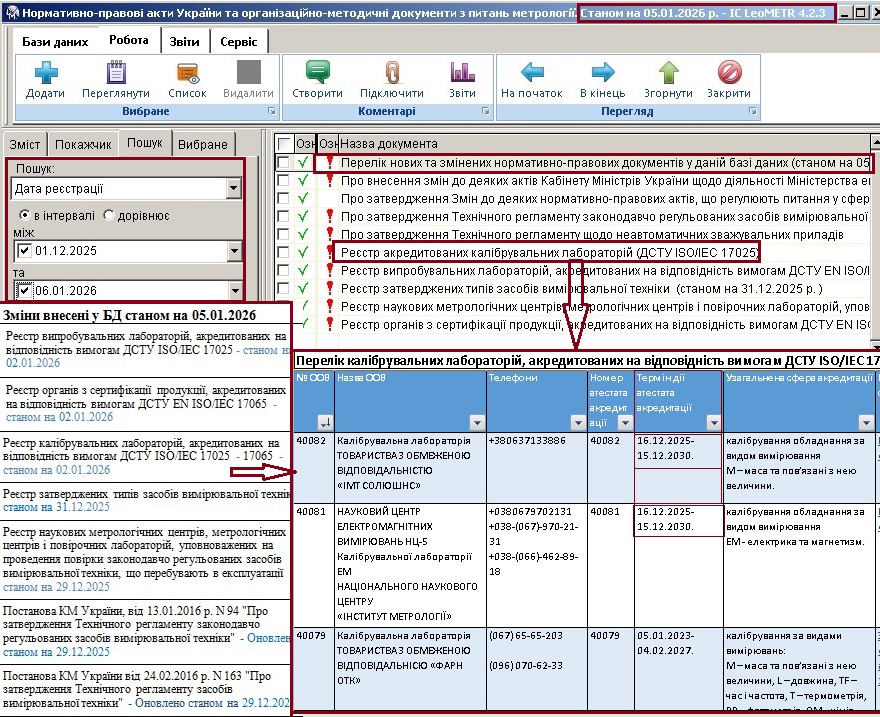Screen dimensions: 880x717
Task: Jump to end with В кінець arrow
Action: (x=602, y=73)
